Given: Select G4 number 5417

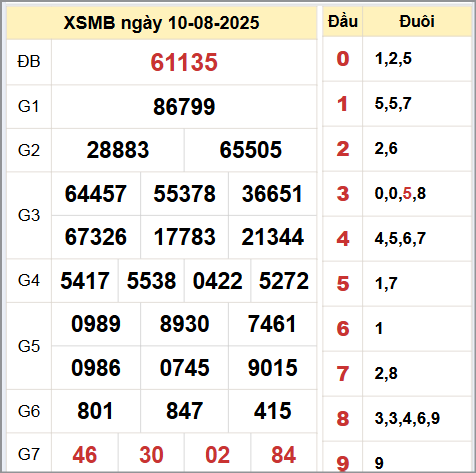Looking at the screenshot, I should pos(85,281).
